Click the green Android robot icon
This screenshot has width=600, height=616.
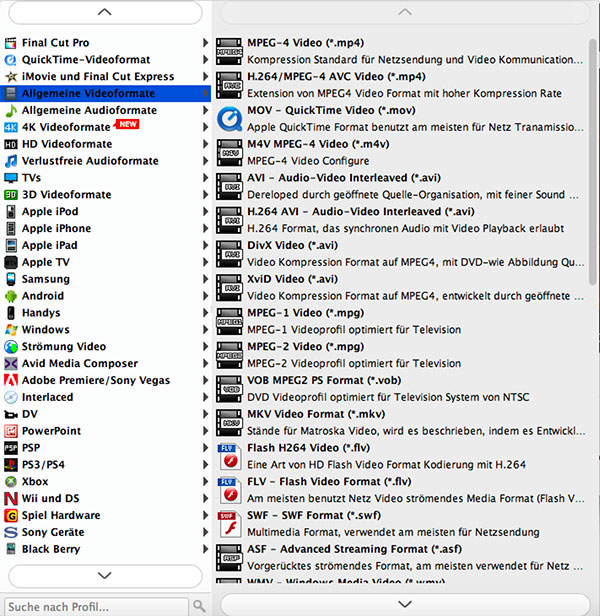[x=11, y=296]
